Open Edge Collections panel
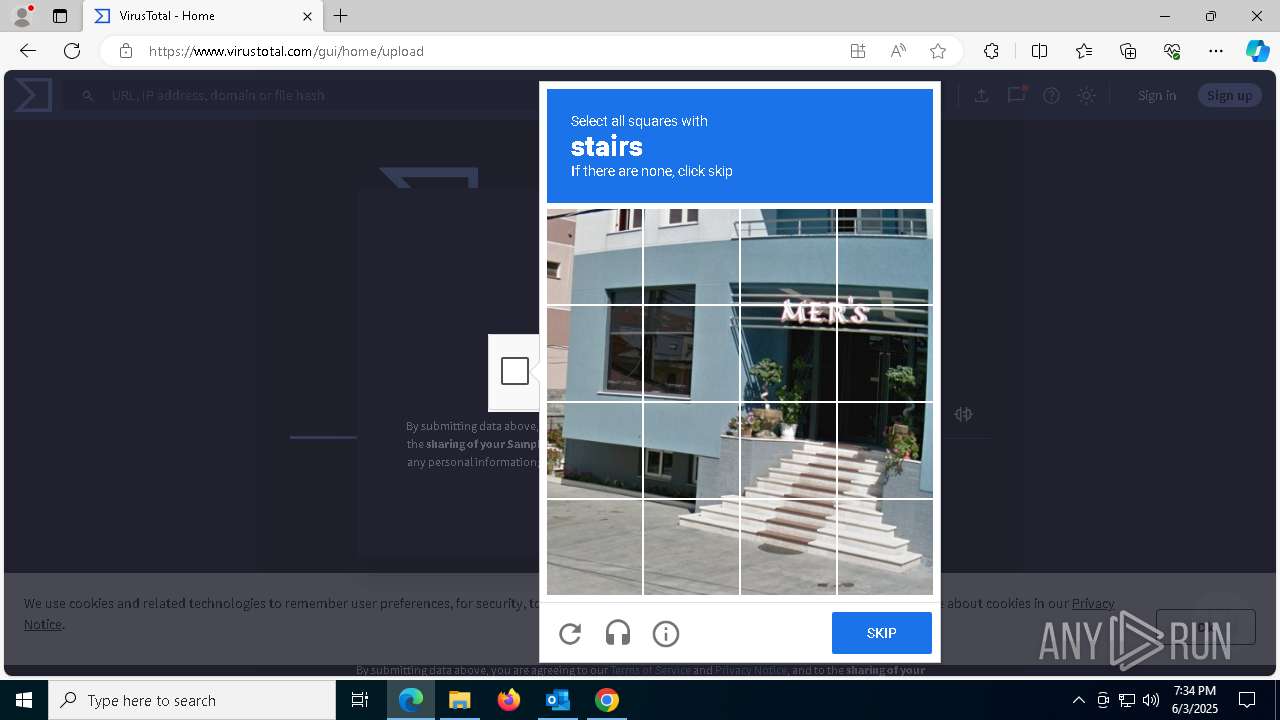 (1128, 51)
